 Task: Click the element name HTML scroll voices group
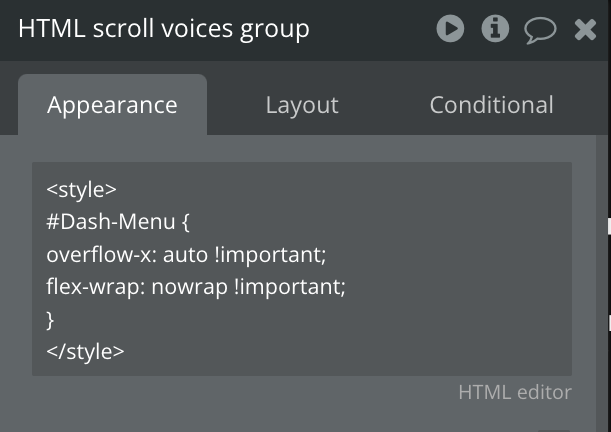point(164,29)
